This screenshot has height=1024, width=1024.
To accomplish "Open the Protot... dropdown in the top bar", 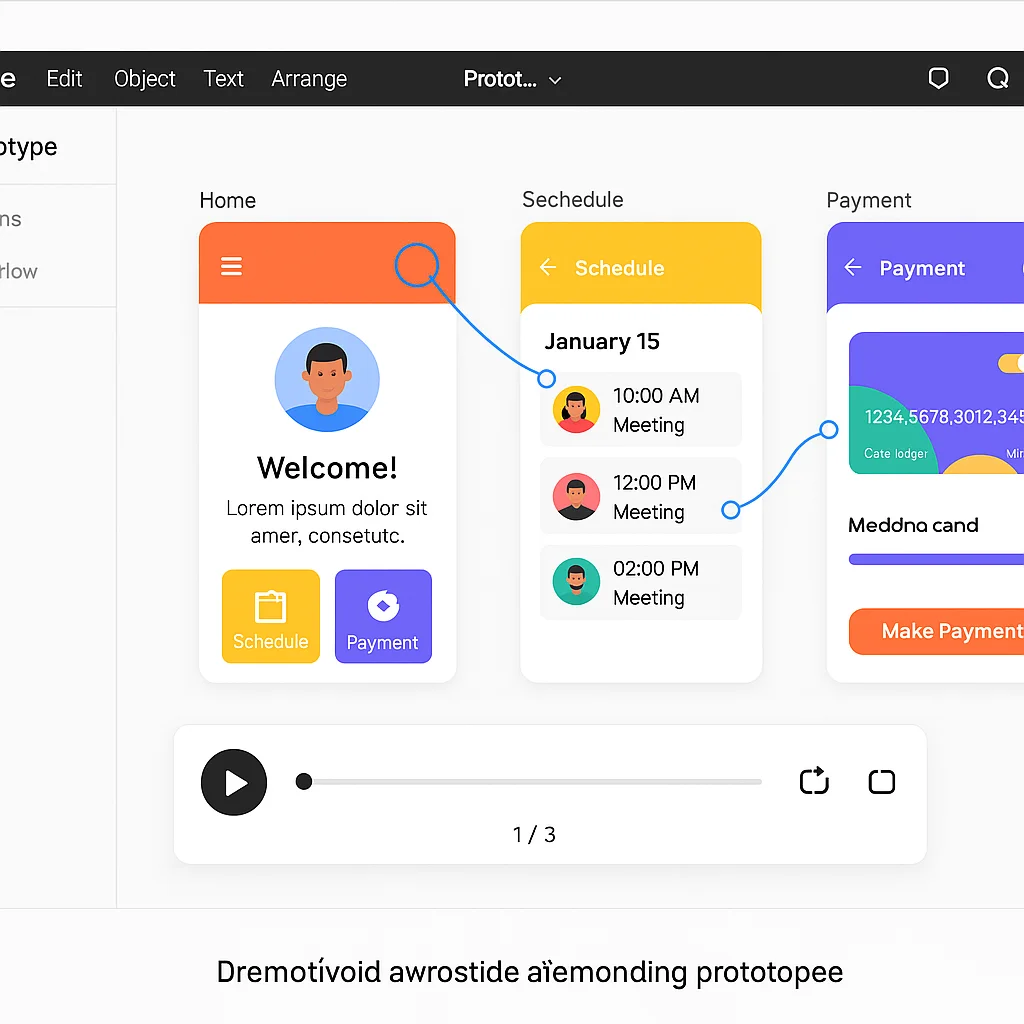I will click(512, 78).
